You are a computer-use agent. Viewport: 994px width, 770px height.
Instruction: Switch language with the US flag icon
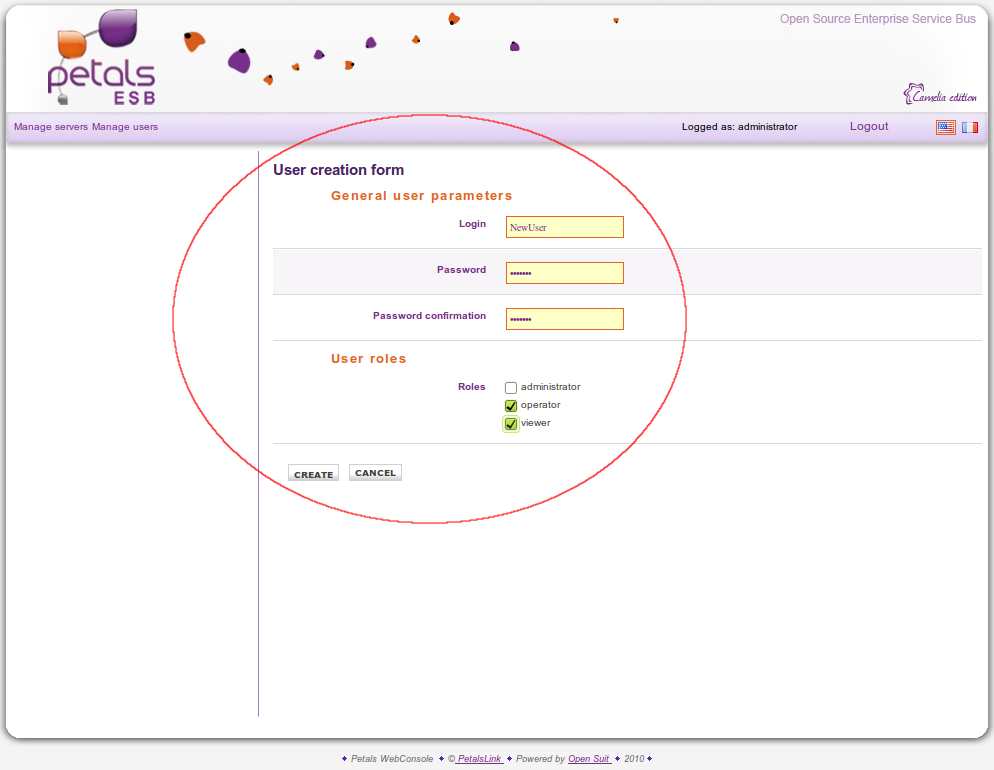[945, 127]
